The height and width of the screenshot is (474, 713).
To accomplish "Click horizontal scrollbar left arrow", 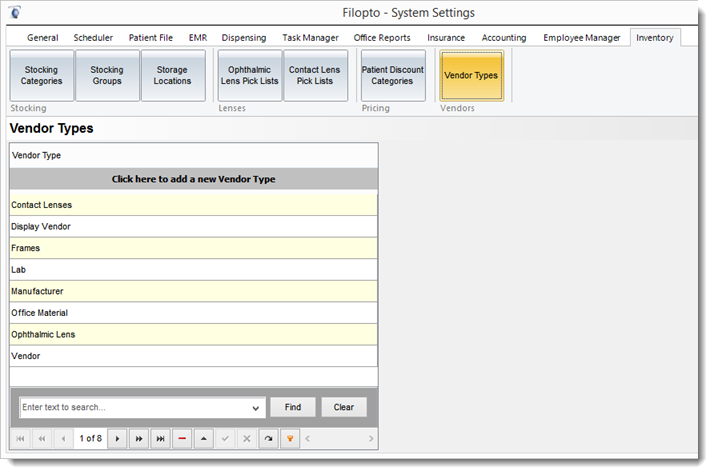I will pos(308,439).
